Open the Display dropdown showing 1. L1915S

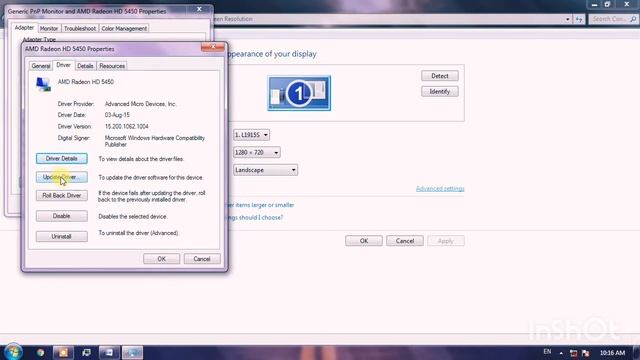tap(251, 135)
